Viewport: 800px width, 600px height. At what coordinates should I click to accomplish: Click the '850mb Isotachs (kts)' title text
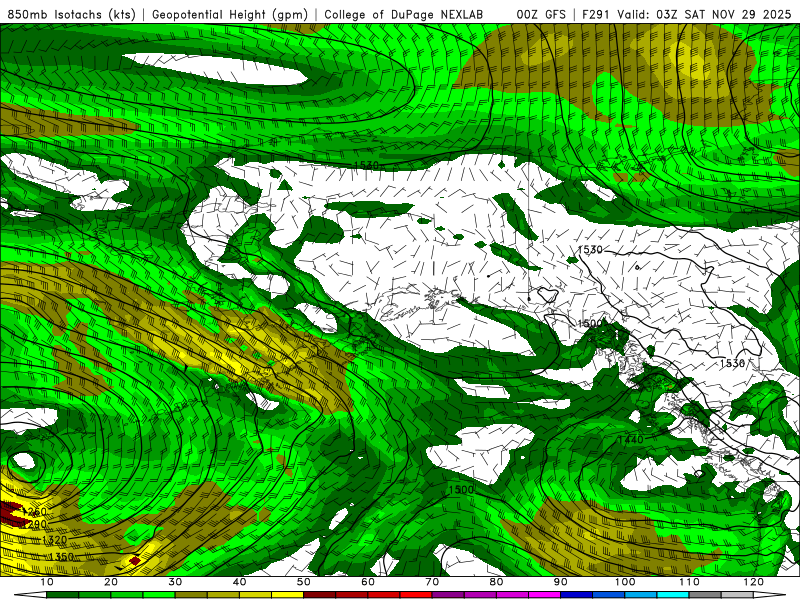point(71,15)
